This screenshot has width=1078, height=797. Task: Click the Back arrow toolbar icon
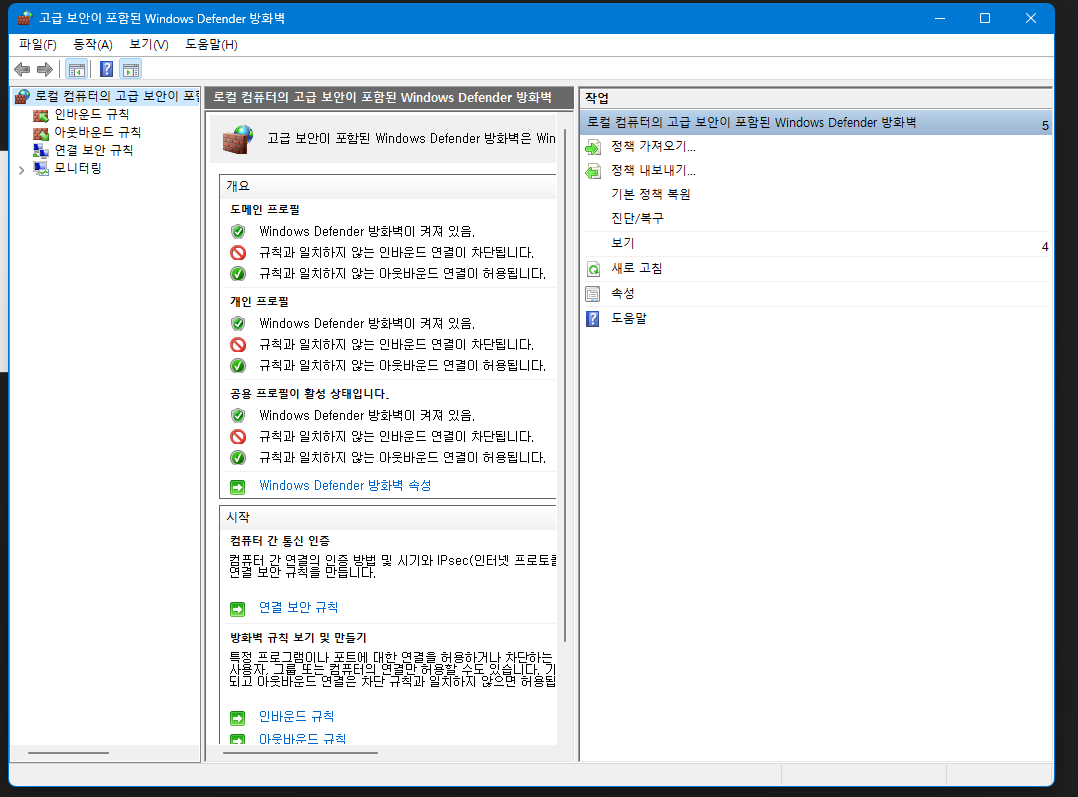pyautogui.click(x=22, y=69)
